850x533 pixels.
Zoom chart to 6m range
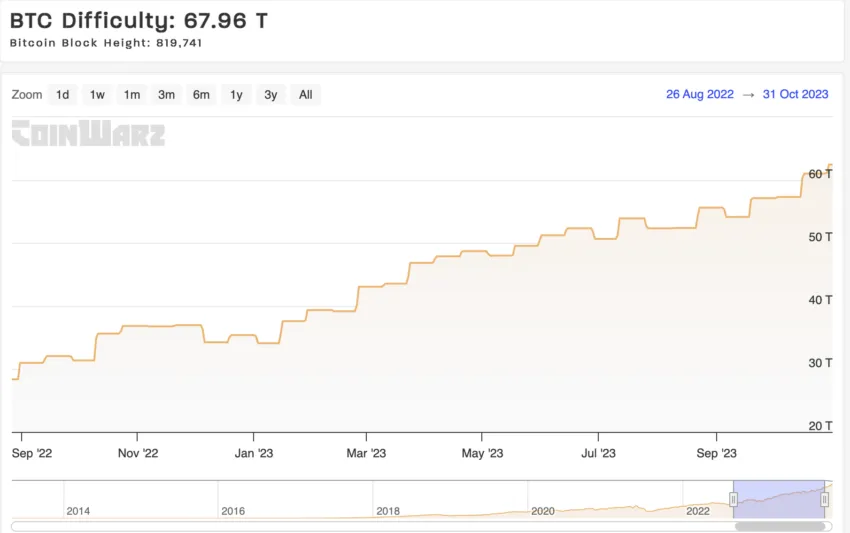pyautogui.click(x=201, y=95)
